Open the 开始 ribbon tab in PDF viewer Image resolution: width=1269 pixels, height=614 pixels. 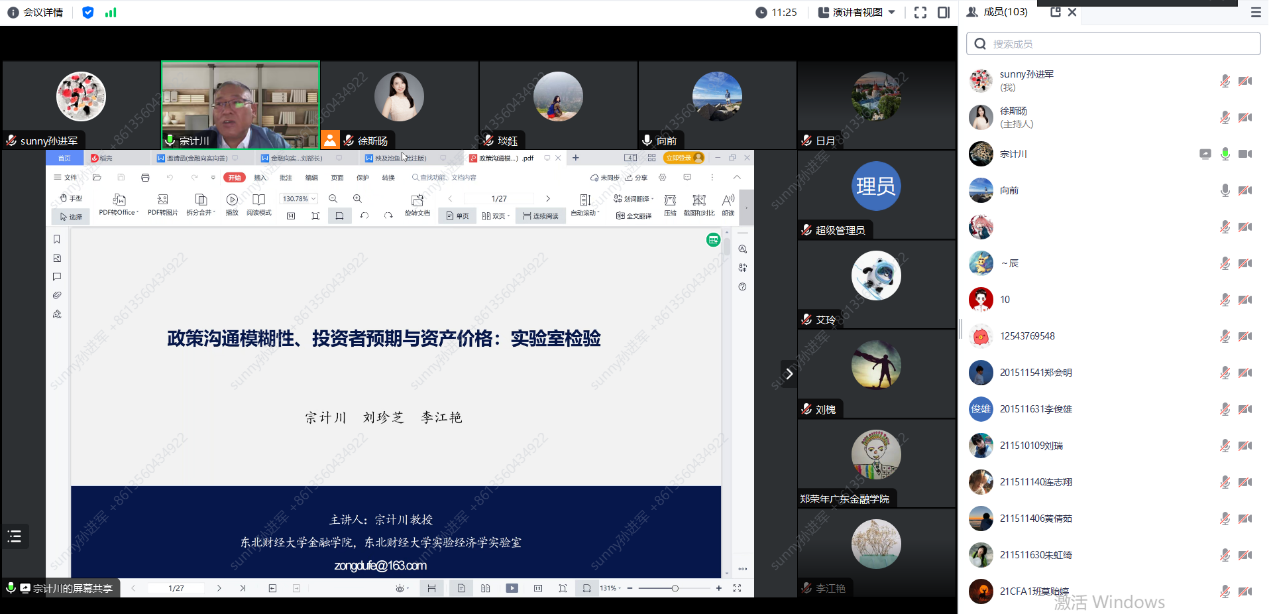point(234,177)
